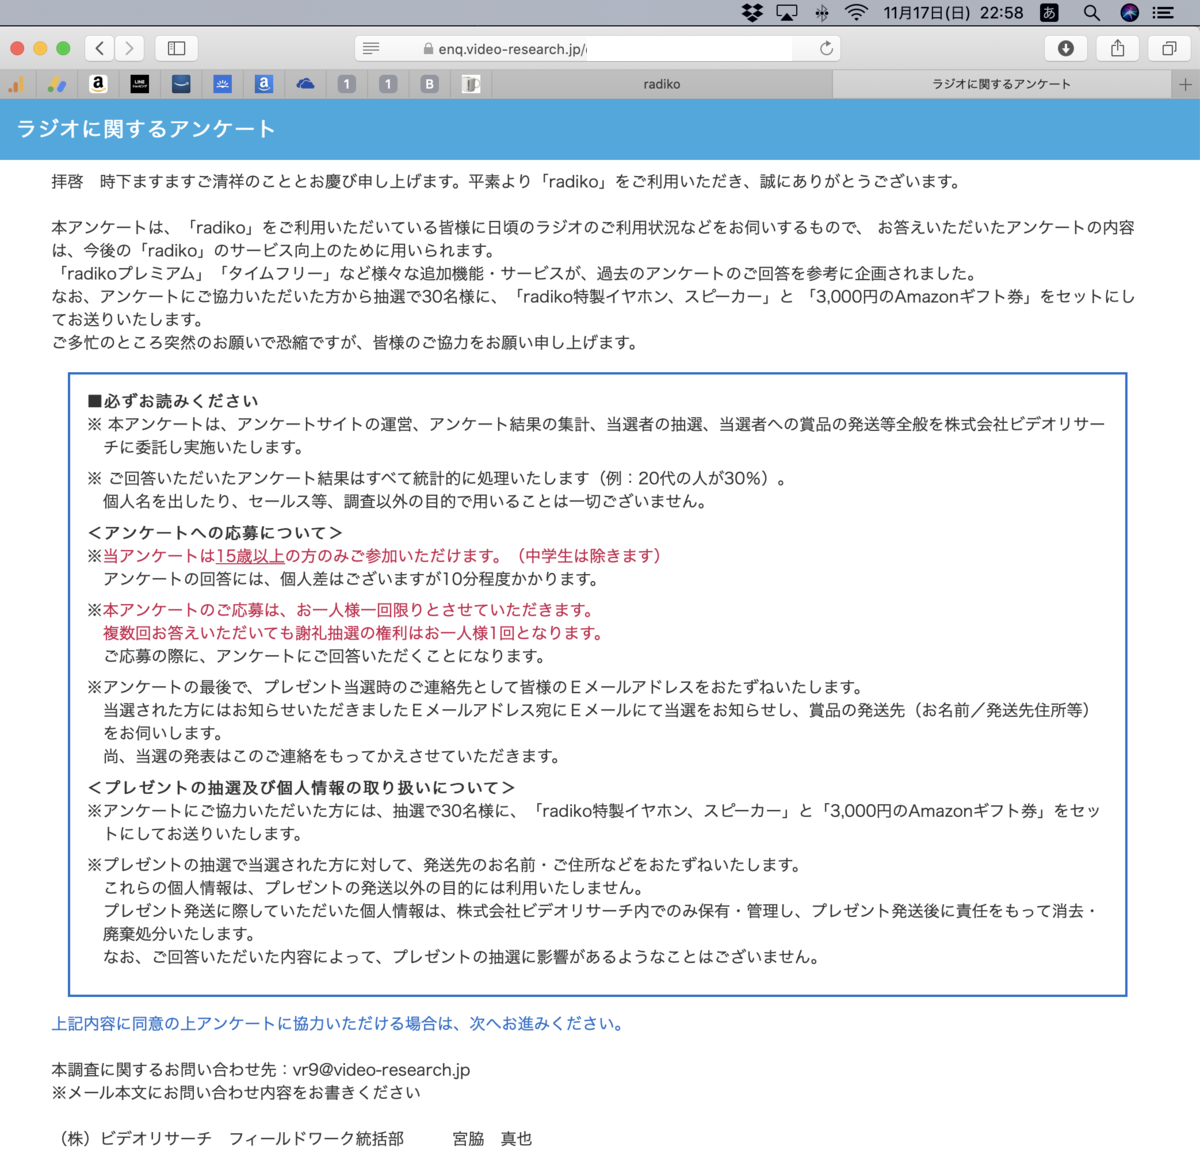Click the line アンケートの回答には、個人差はございますが10分程度

point(351,578)
